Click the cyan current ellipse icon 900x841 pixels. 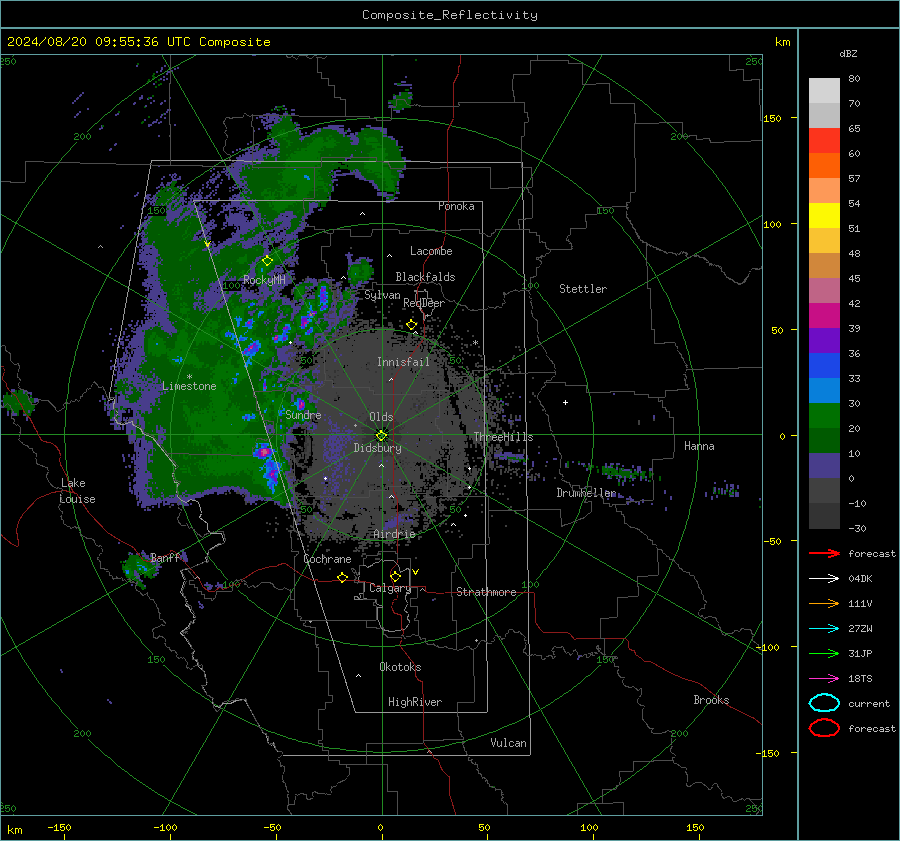(x=824, y=703)
